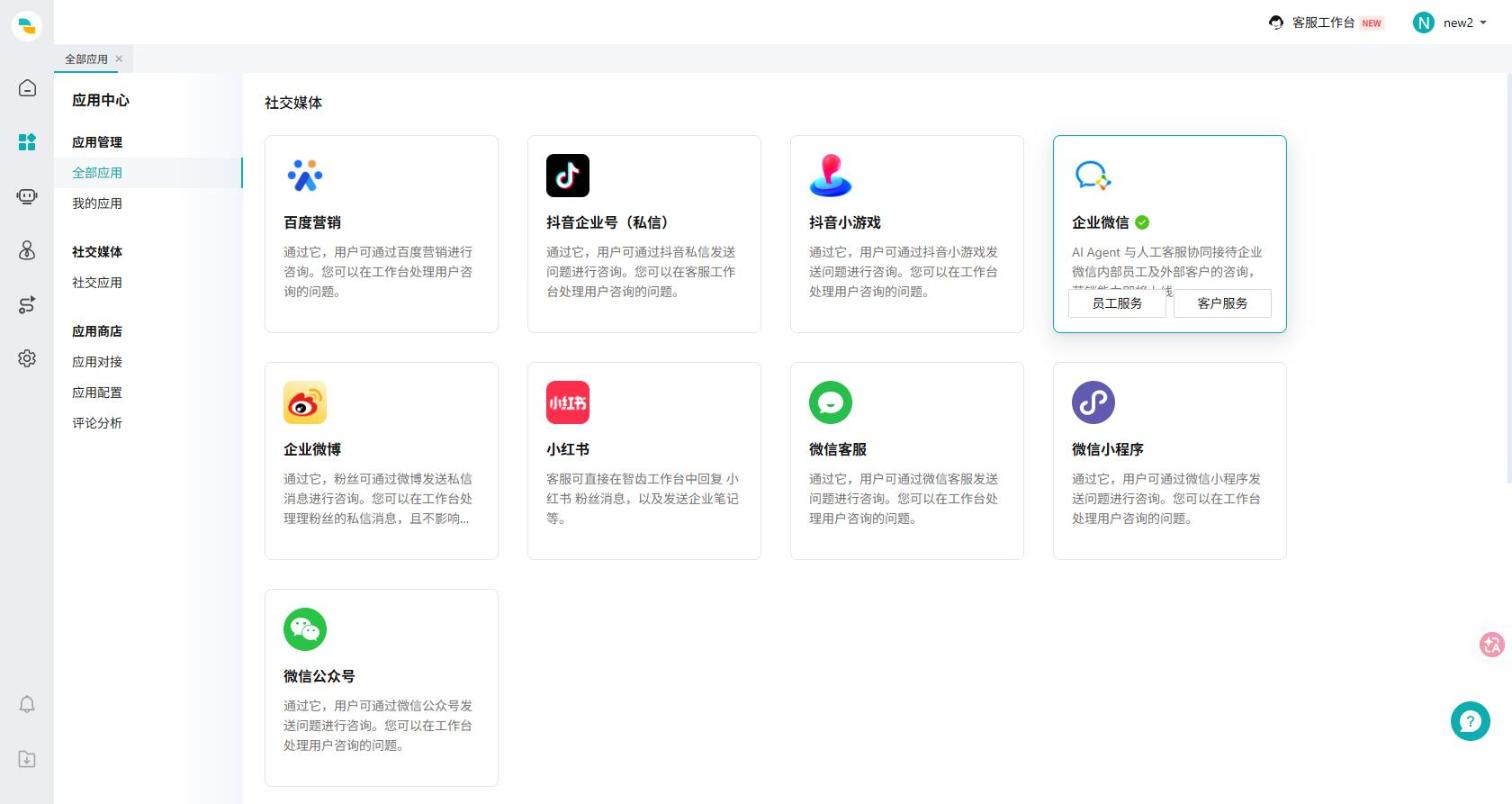Click the 客户服务 button
This screenshot has width=1512, height=804.
click(1222, 303)
